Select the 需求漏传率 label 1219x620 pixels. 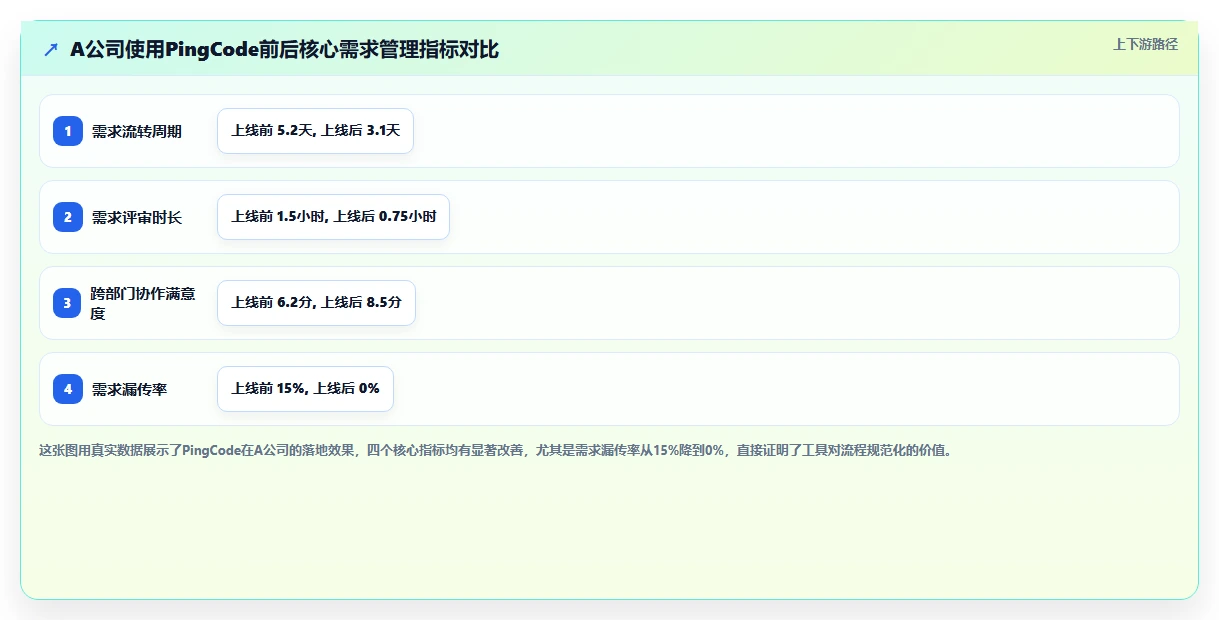[129, 389]
